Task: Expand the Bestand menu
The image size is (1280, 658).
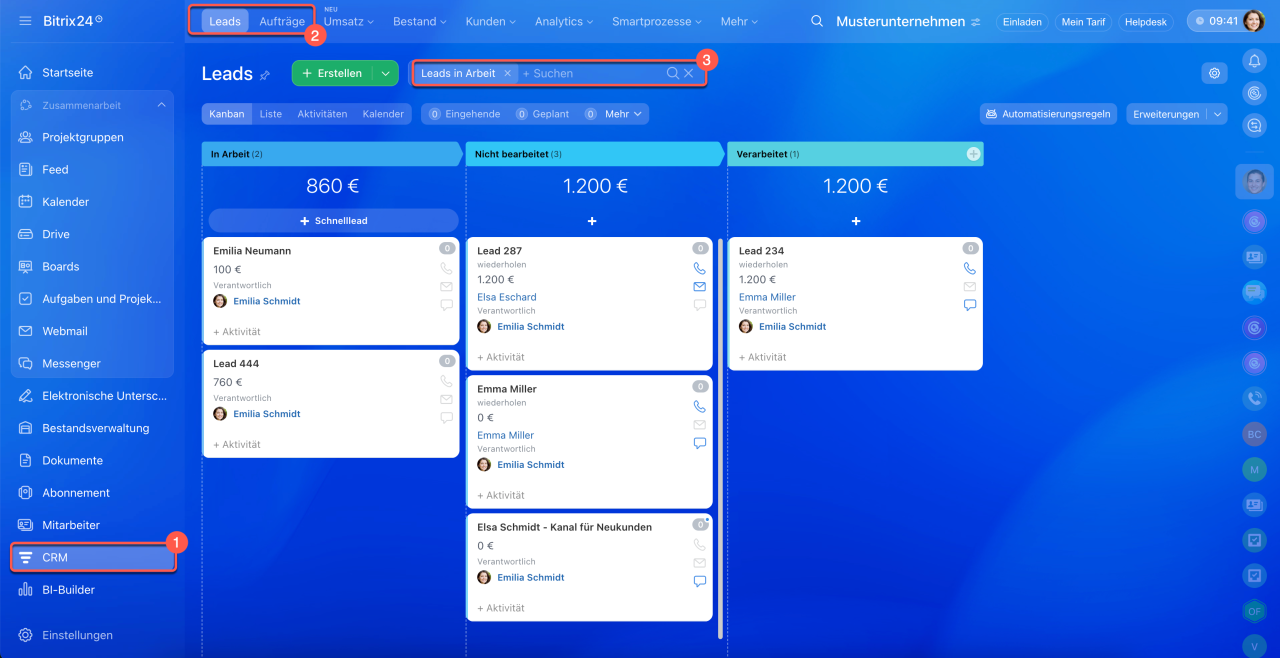Action: click(x=419, y=21)
